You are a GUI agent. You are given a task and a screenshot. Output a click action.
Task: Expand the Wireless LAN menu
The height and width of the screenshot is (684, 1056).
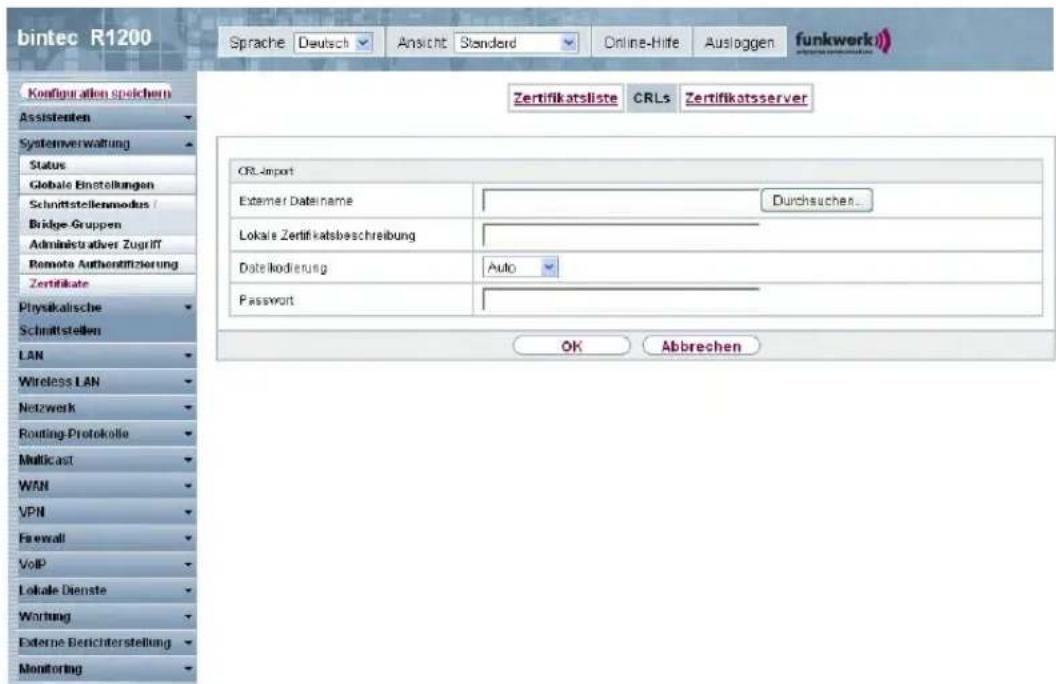coord(105,382)
